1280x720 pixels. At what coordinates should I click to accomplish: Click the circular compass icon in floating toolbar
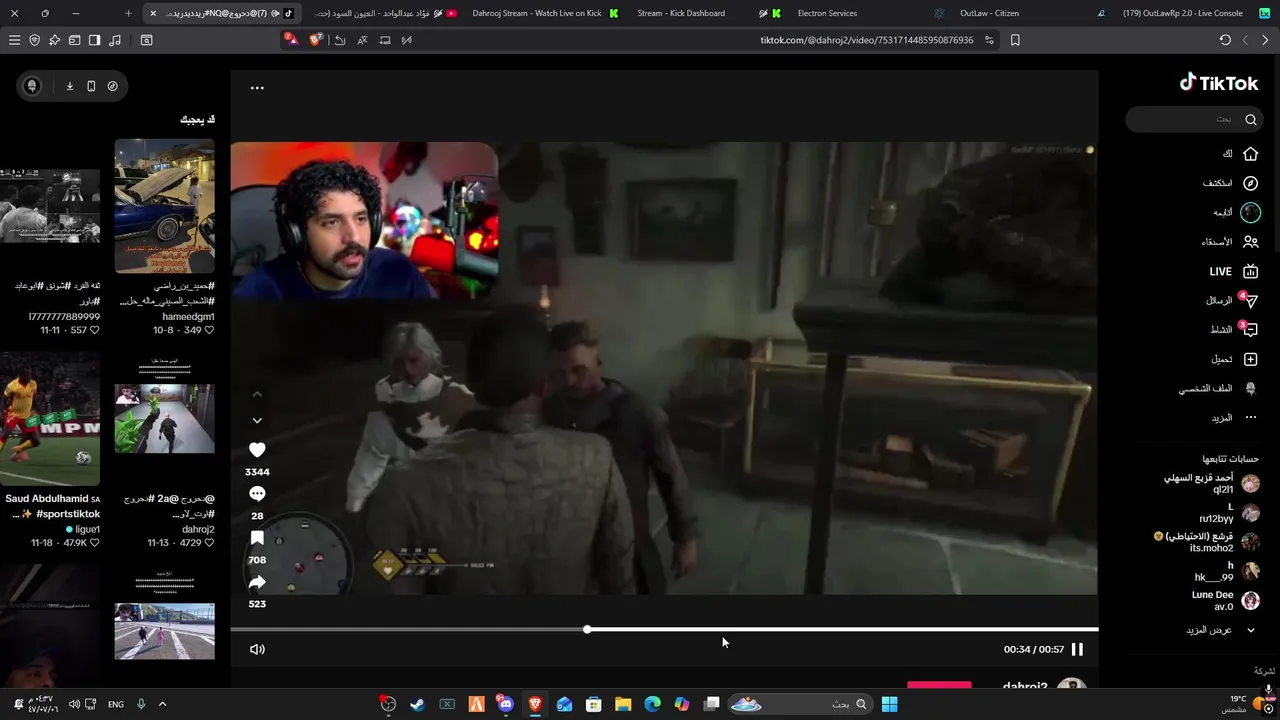(112, 86)
